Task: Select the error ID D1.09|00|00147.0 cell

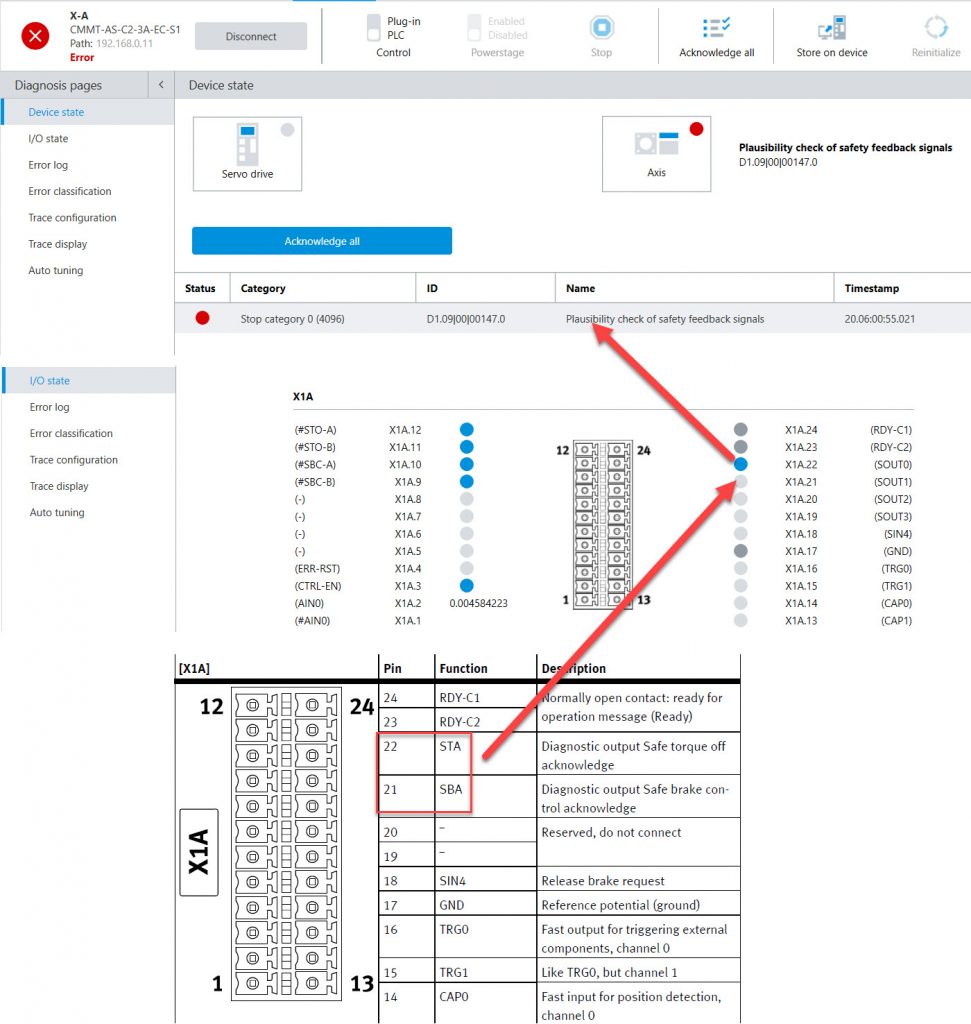Action: click(466, 319)
